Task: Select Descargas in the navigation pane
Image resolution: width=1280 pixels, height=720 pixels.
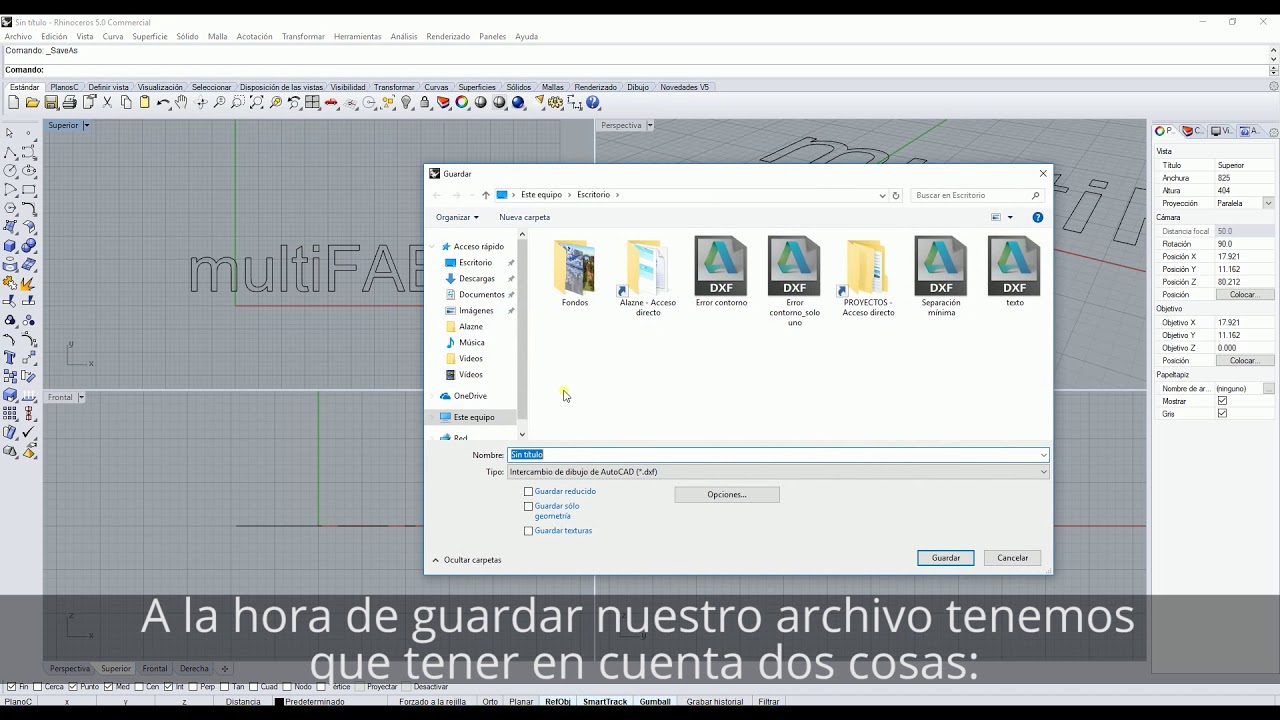Action: [477, 279]
